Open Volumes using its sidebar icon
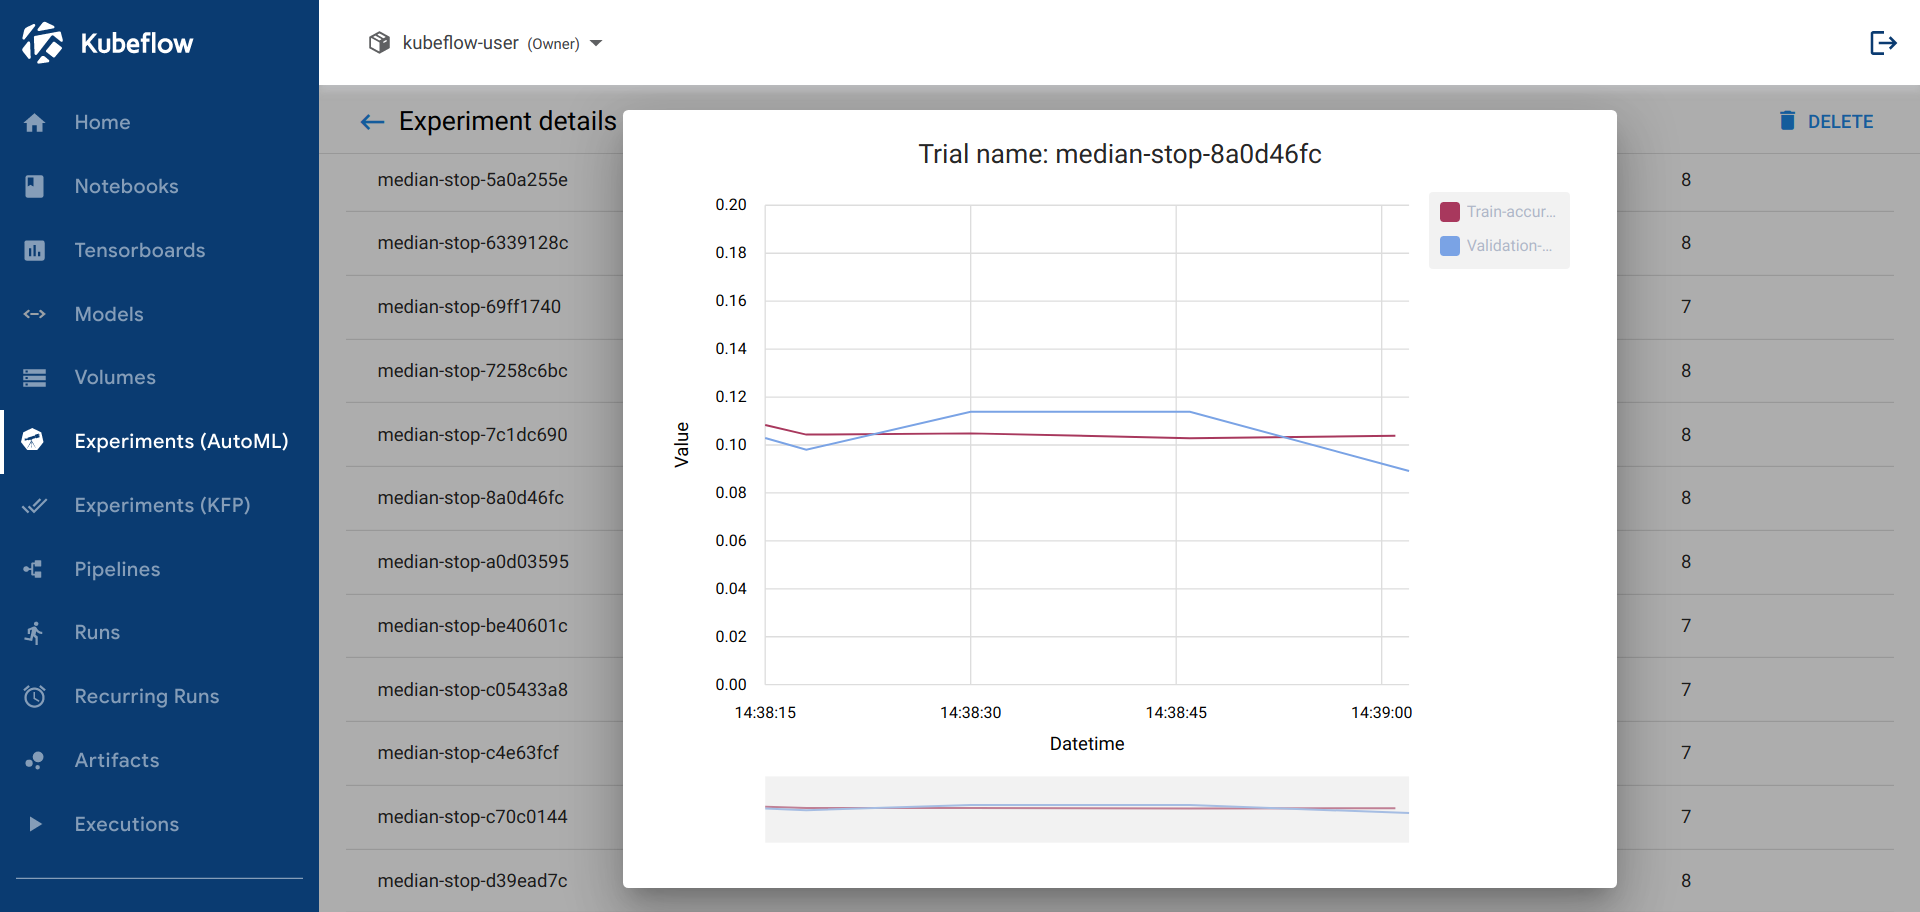The image size is (1920, 912). pyautogui.click(x=35, y=377)
